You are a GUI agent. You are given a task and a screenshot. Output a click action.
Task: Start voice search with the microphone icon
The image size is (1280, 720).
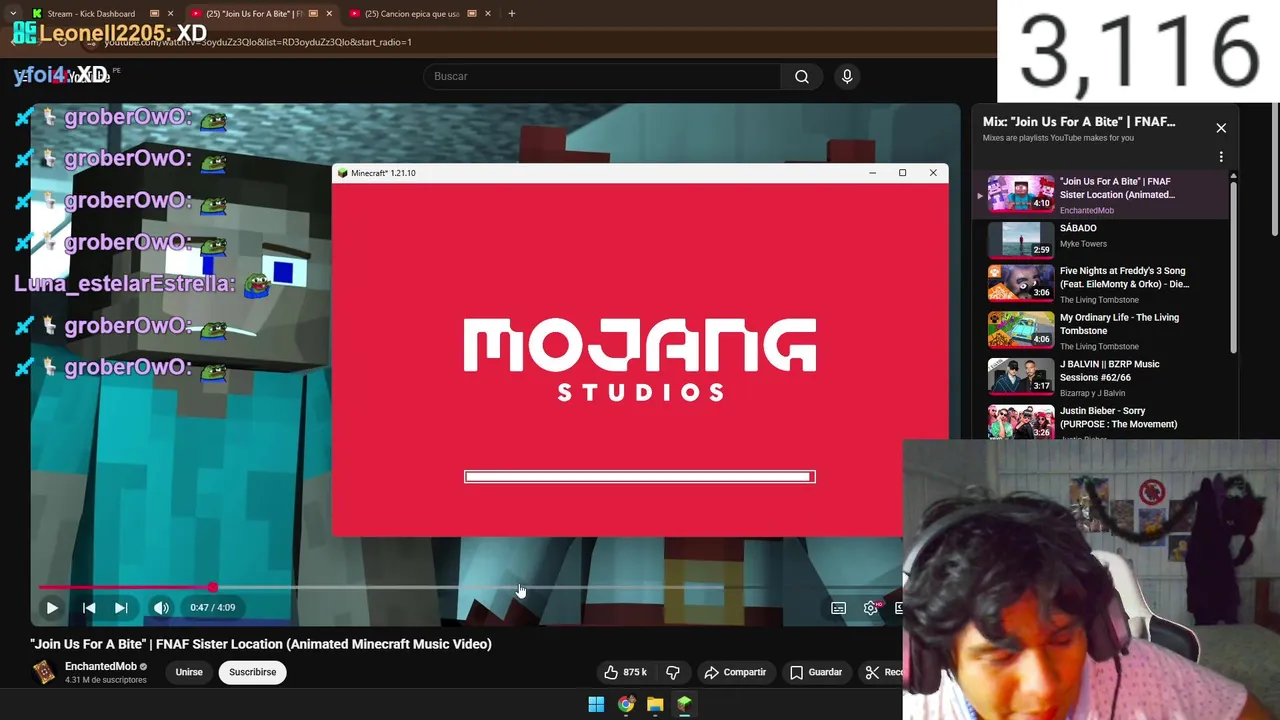847,76
